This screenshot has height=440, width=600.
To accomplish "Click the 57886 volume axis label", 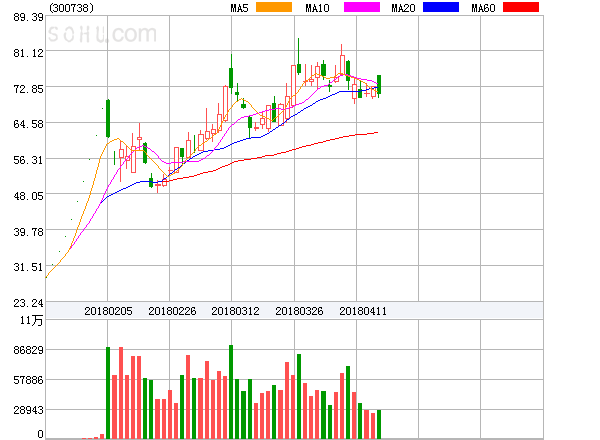I will point(28,380).
